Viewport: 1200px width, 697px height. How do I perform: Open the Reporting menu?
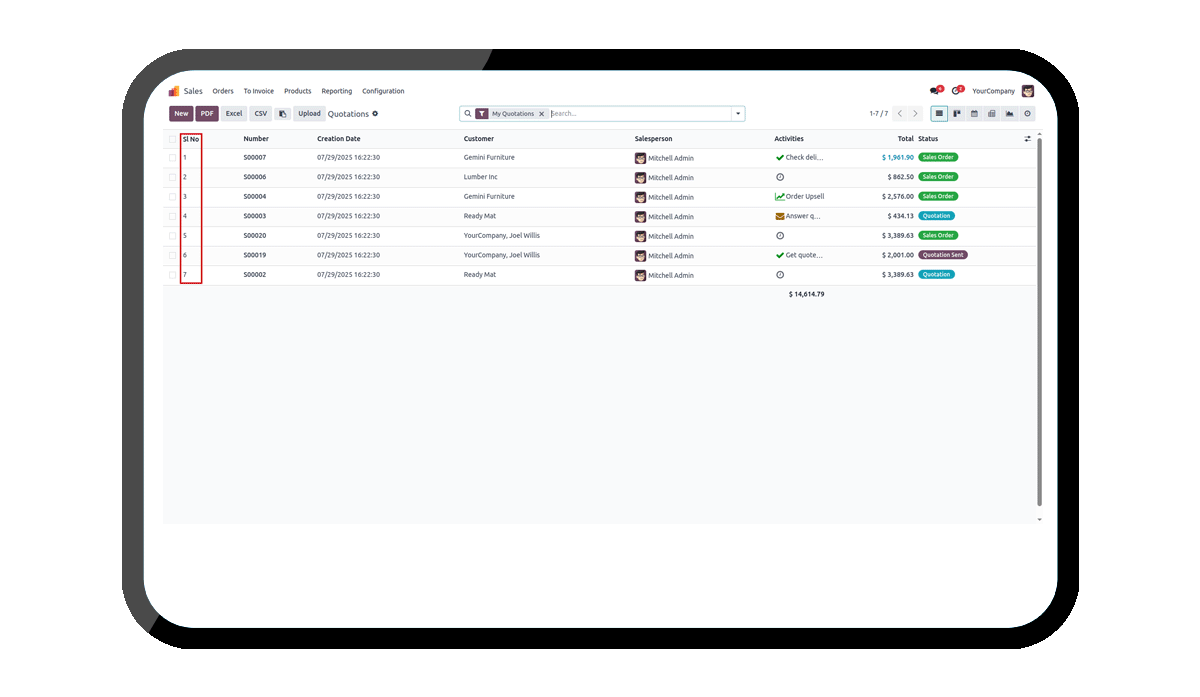[x=337, y=91]
